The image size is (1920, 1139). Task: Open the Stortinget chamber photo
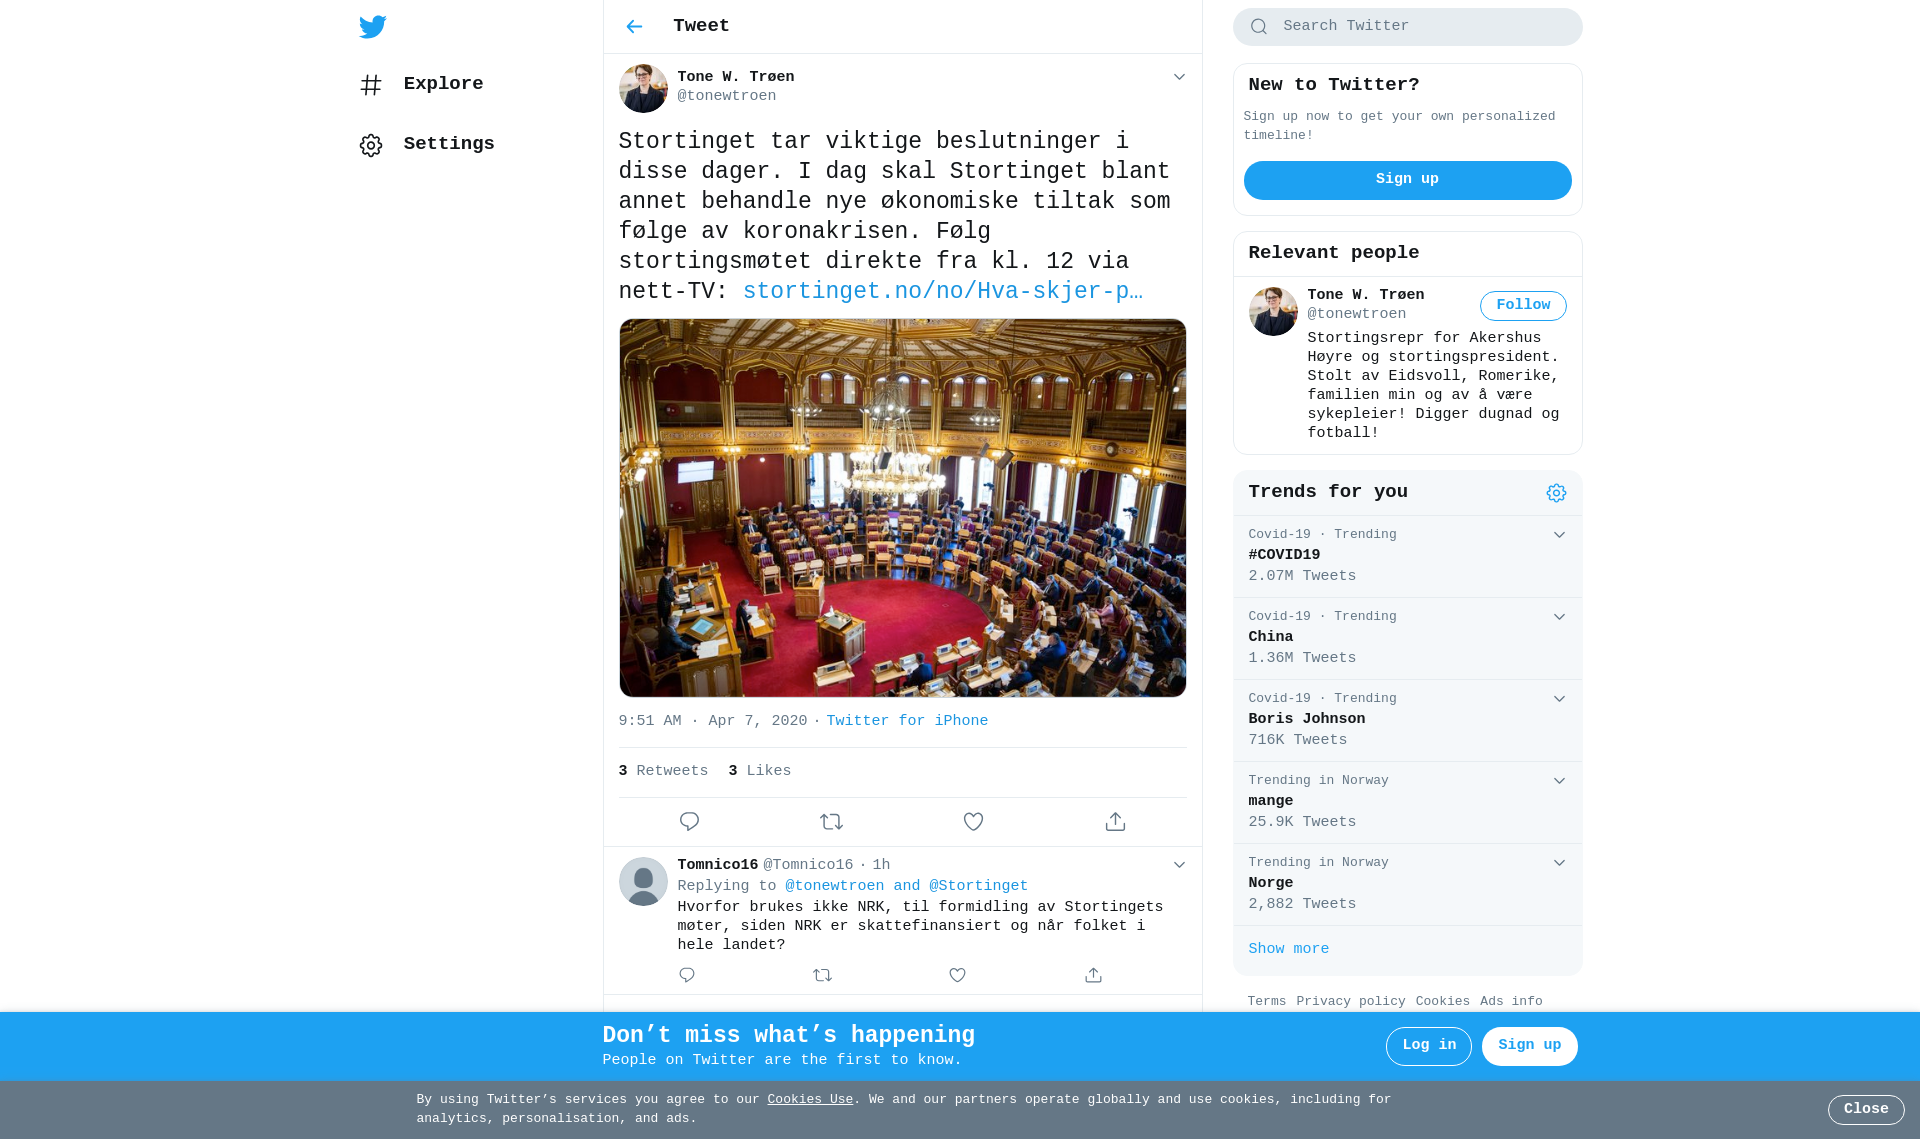pos(902,508)
